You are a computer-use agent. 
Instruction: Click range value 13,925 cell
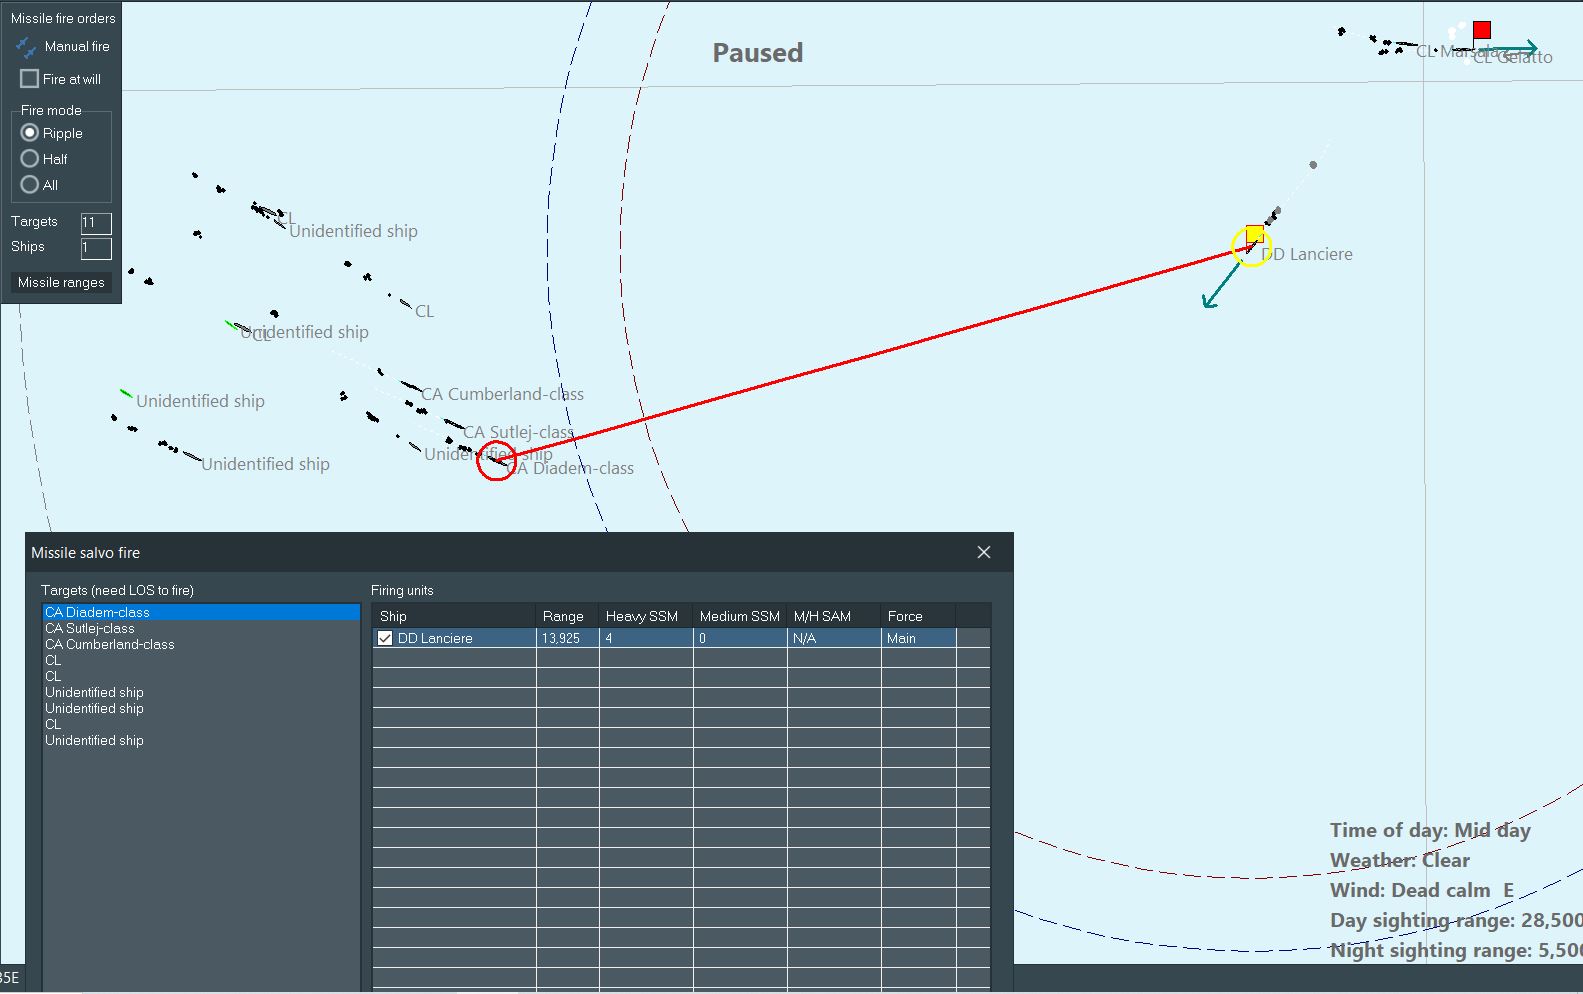pos(567,638)
